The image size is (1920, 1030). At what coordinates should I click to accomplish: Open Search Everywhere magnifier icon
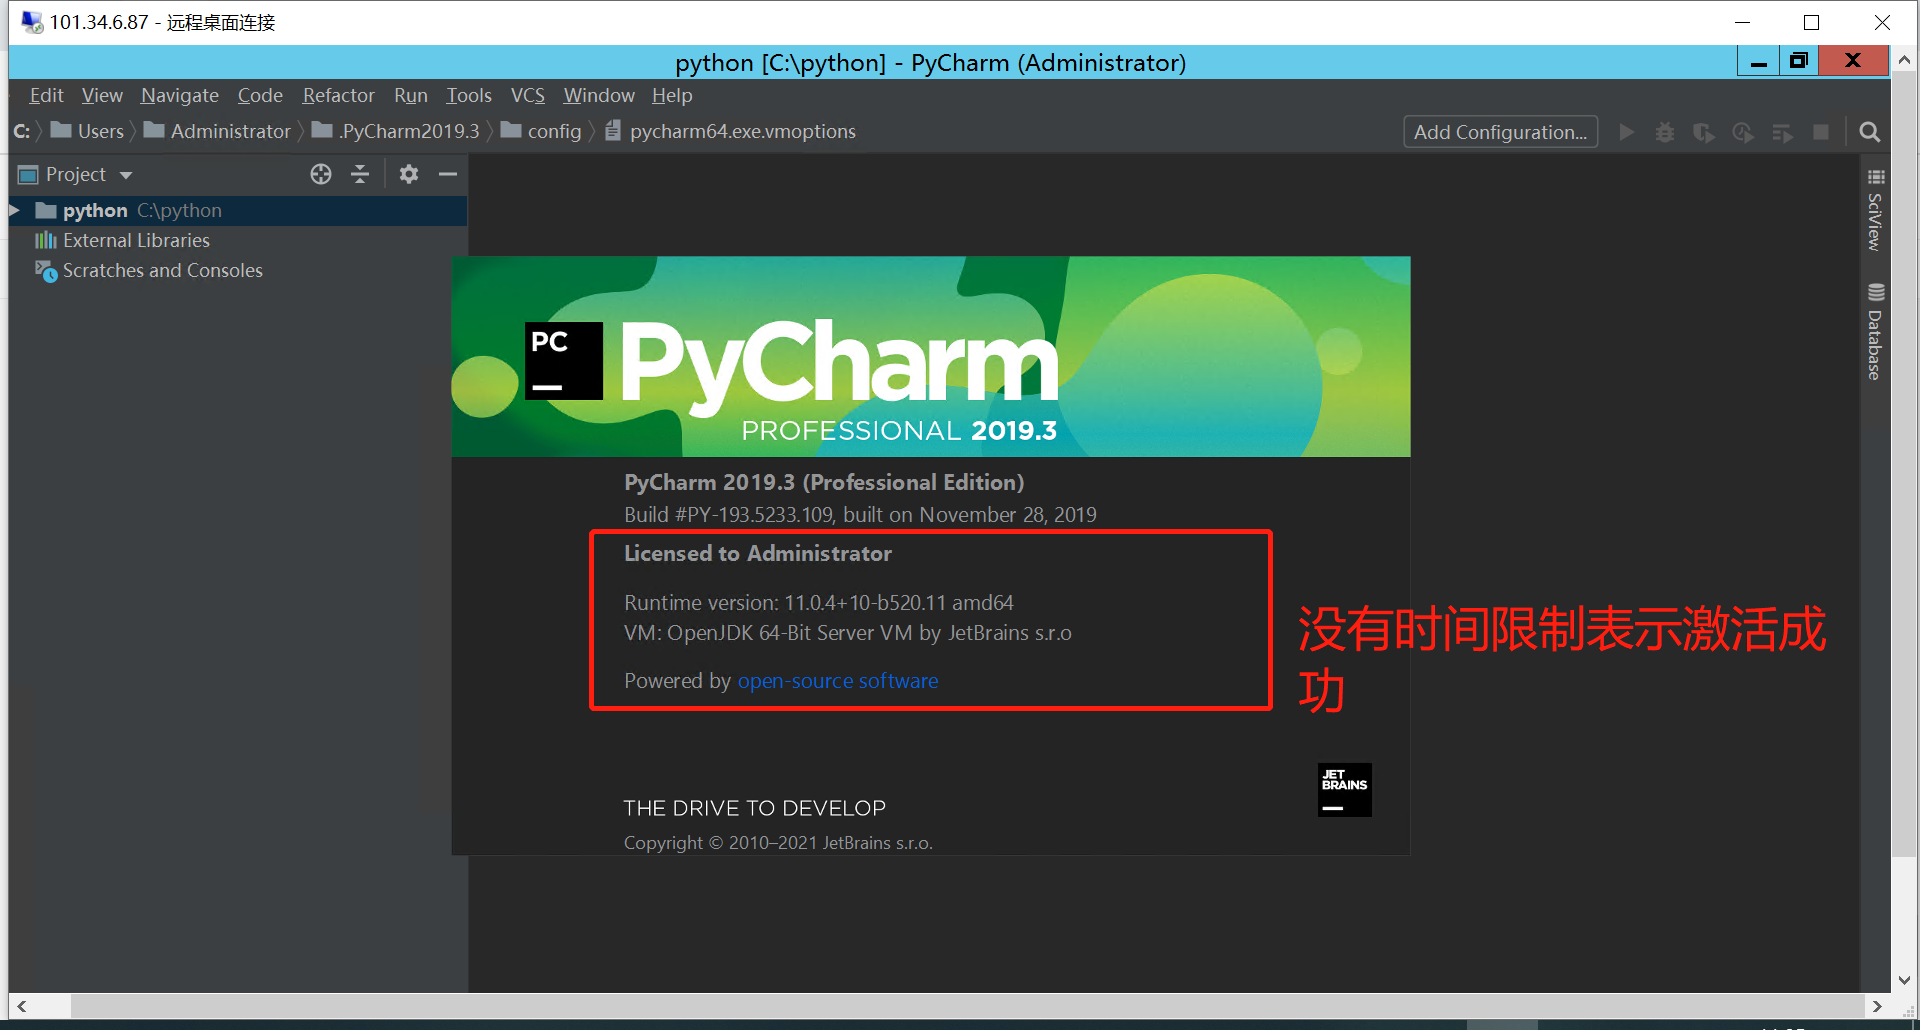[x=1869, y=132]
